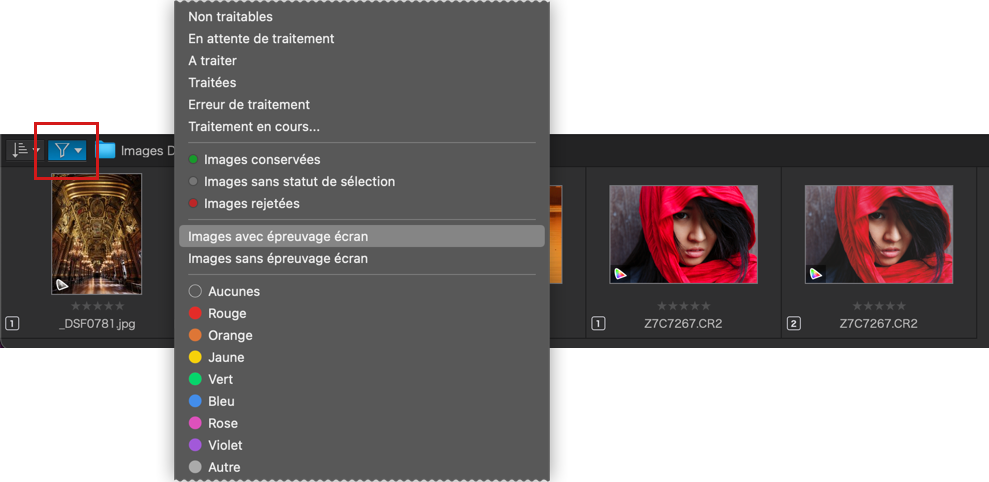Filter 'Images rejetées' with red dot
The image size is (989, 482).
point(361,204)
